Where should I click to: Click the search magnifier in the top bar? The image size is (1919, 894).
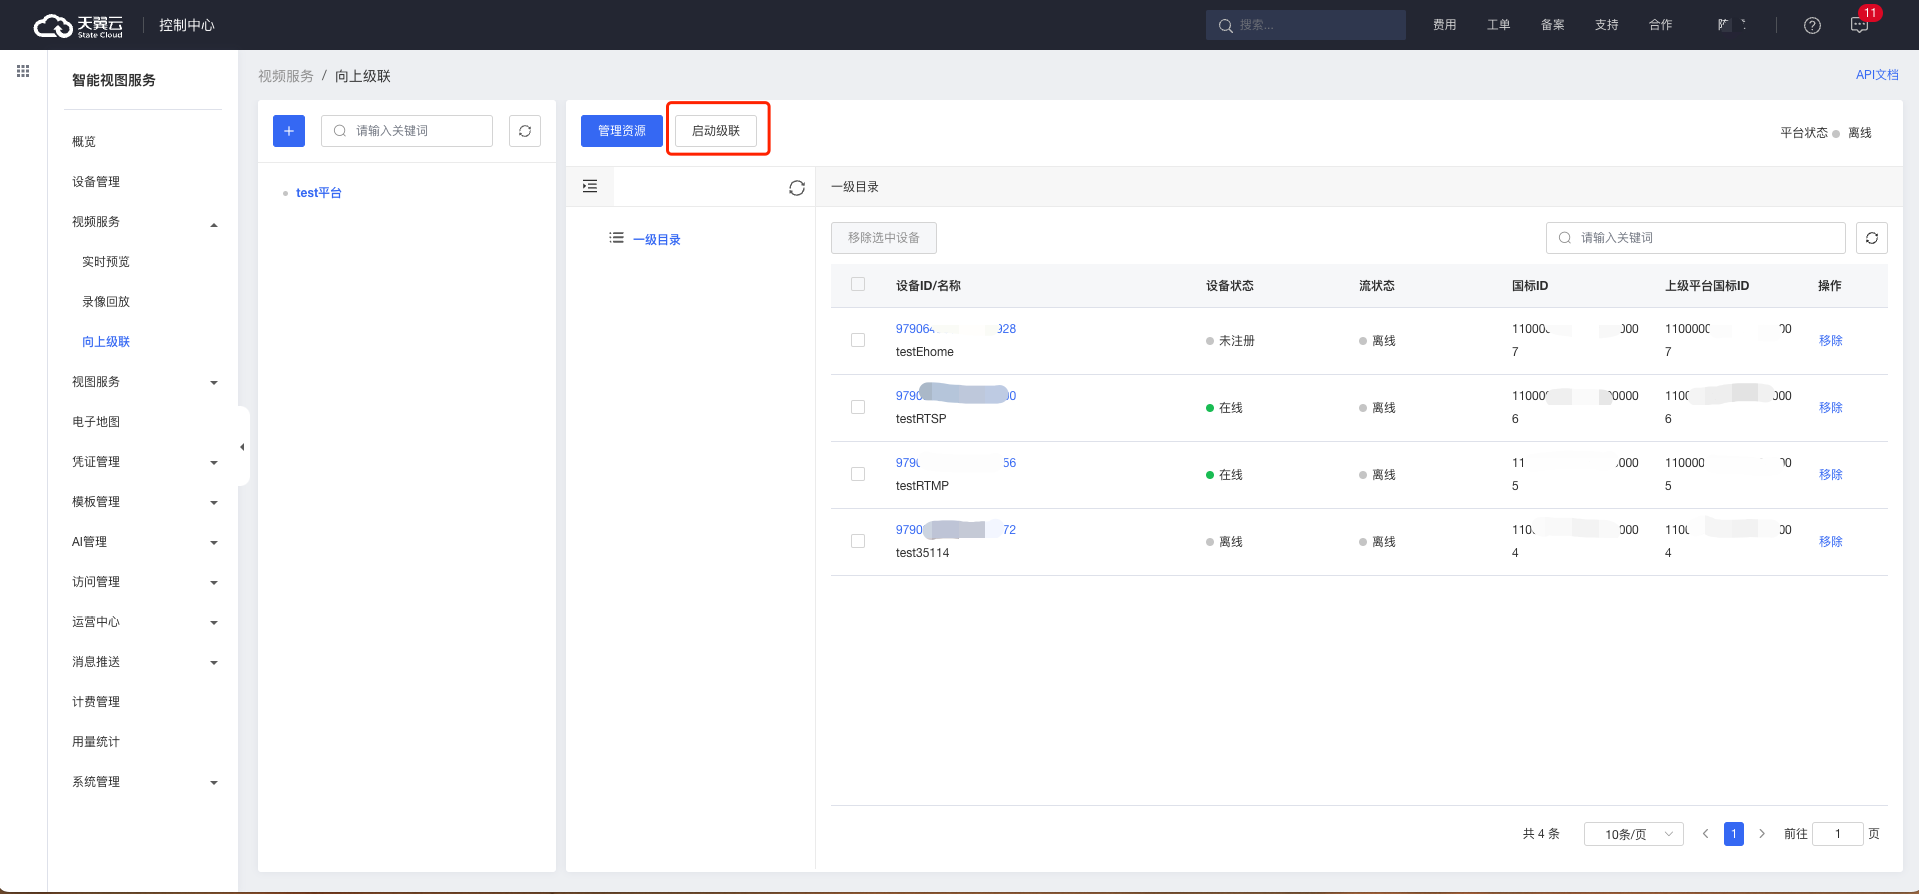tap(1225, 26)
